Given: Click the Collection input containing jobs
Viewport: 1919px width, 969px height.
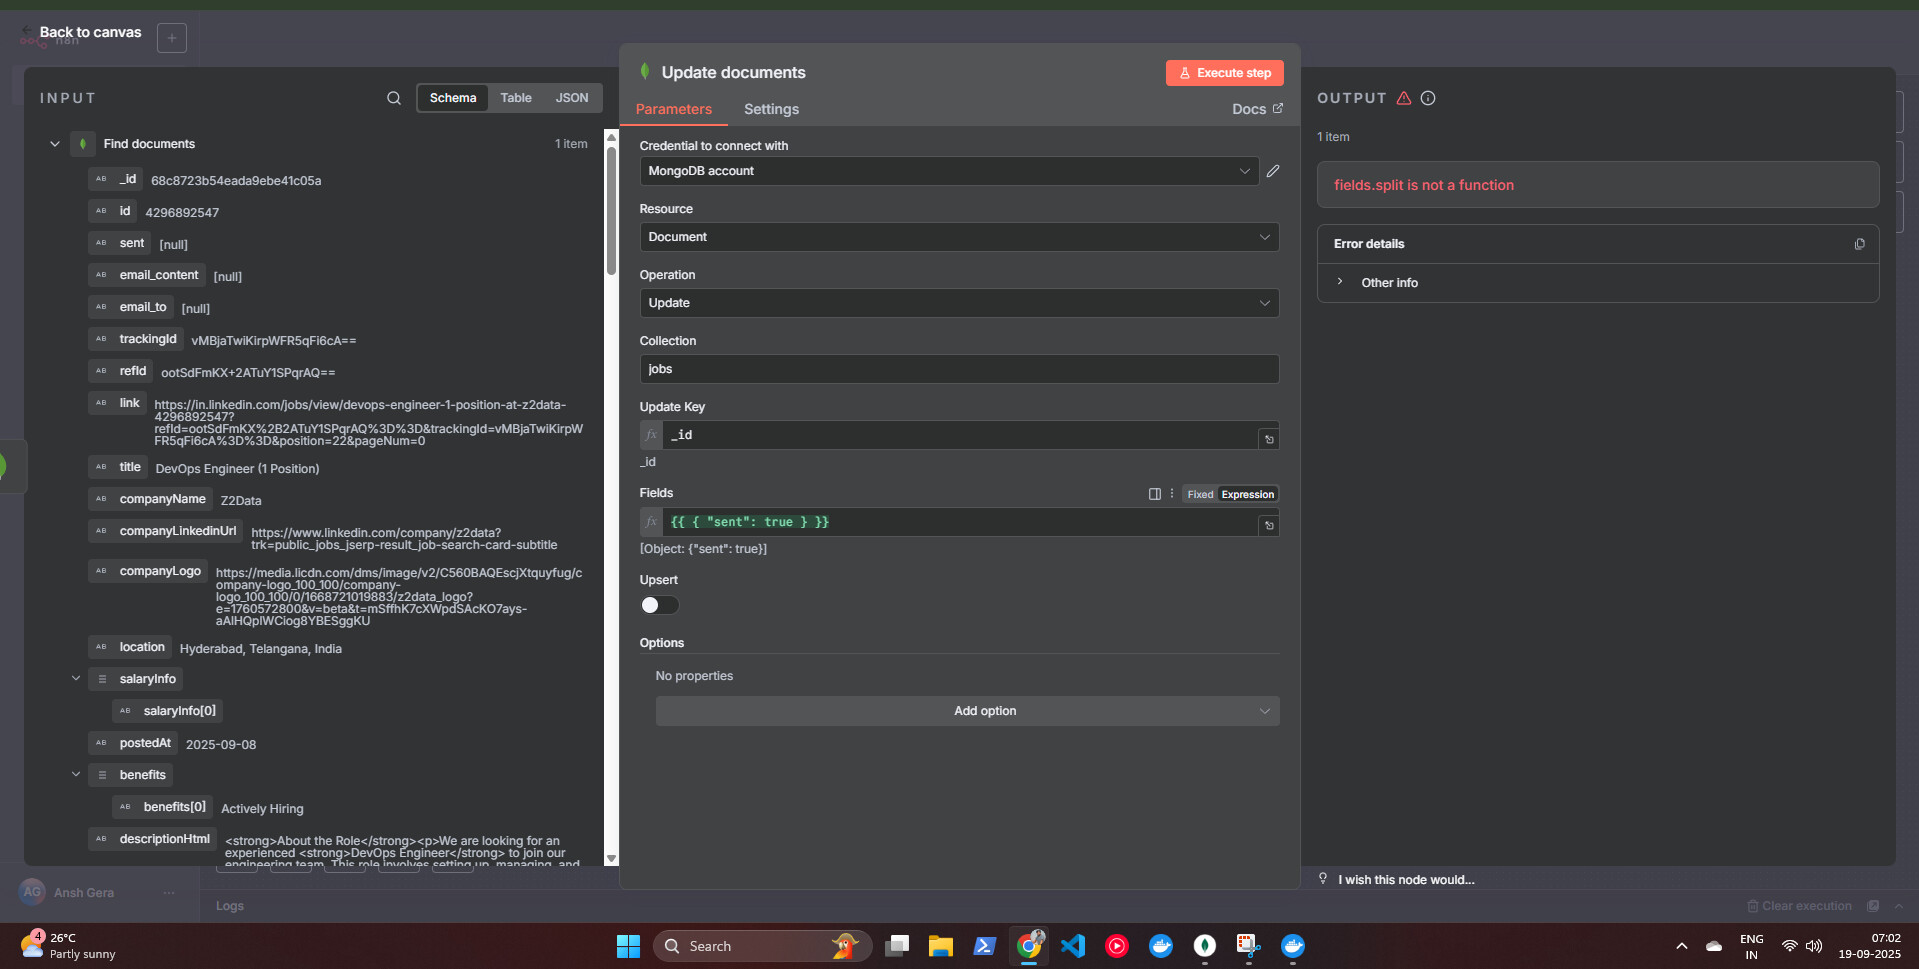Looking at the screenshot, I should tap(958, 368).
